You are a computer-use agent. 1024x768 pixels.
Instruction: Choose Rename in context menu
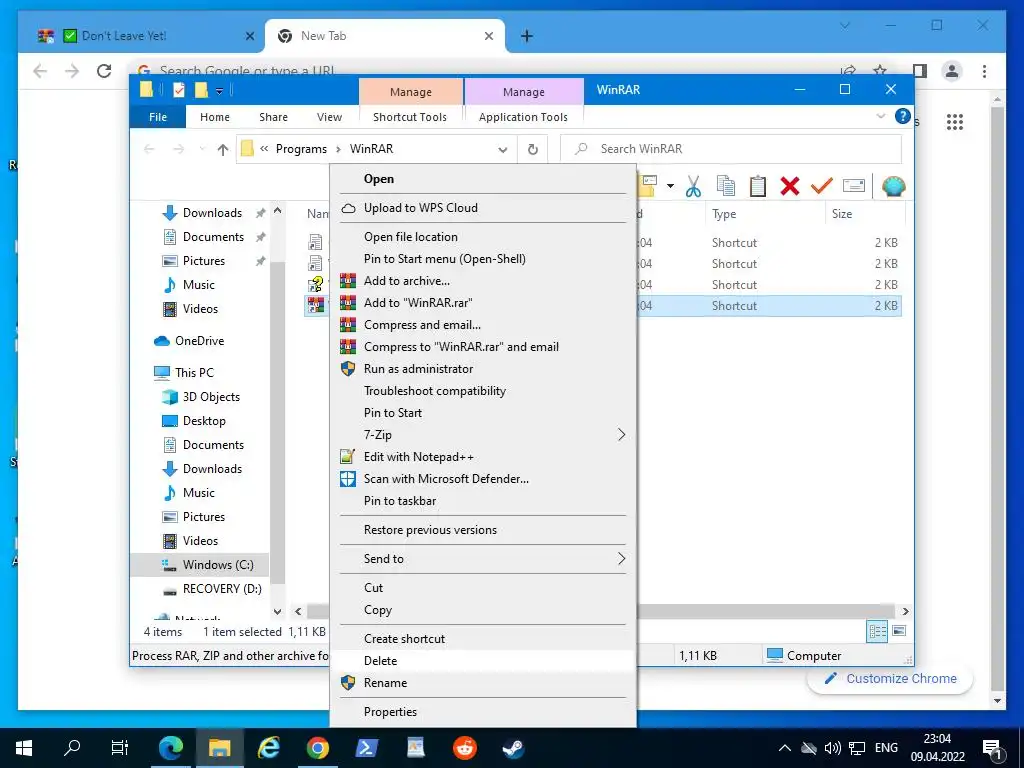click(483, 683)
